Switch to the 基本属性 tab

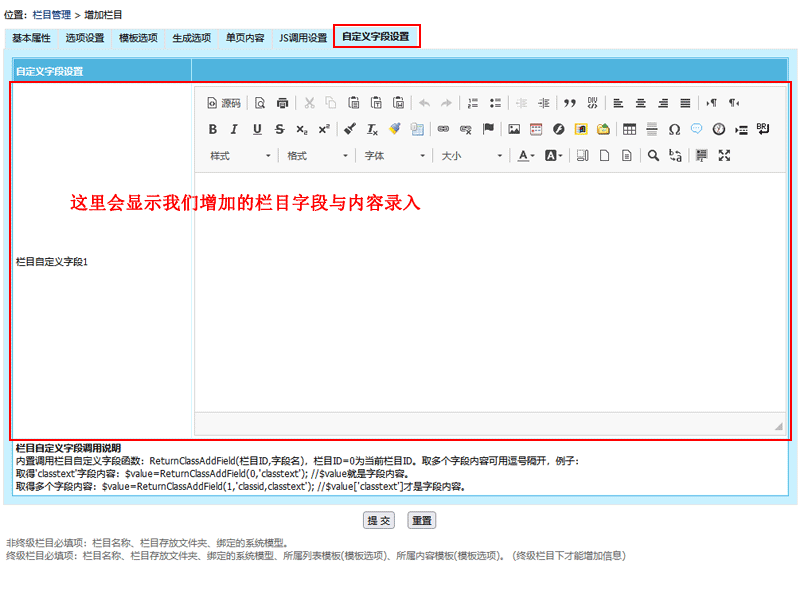[x=31, y=38]
